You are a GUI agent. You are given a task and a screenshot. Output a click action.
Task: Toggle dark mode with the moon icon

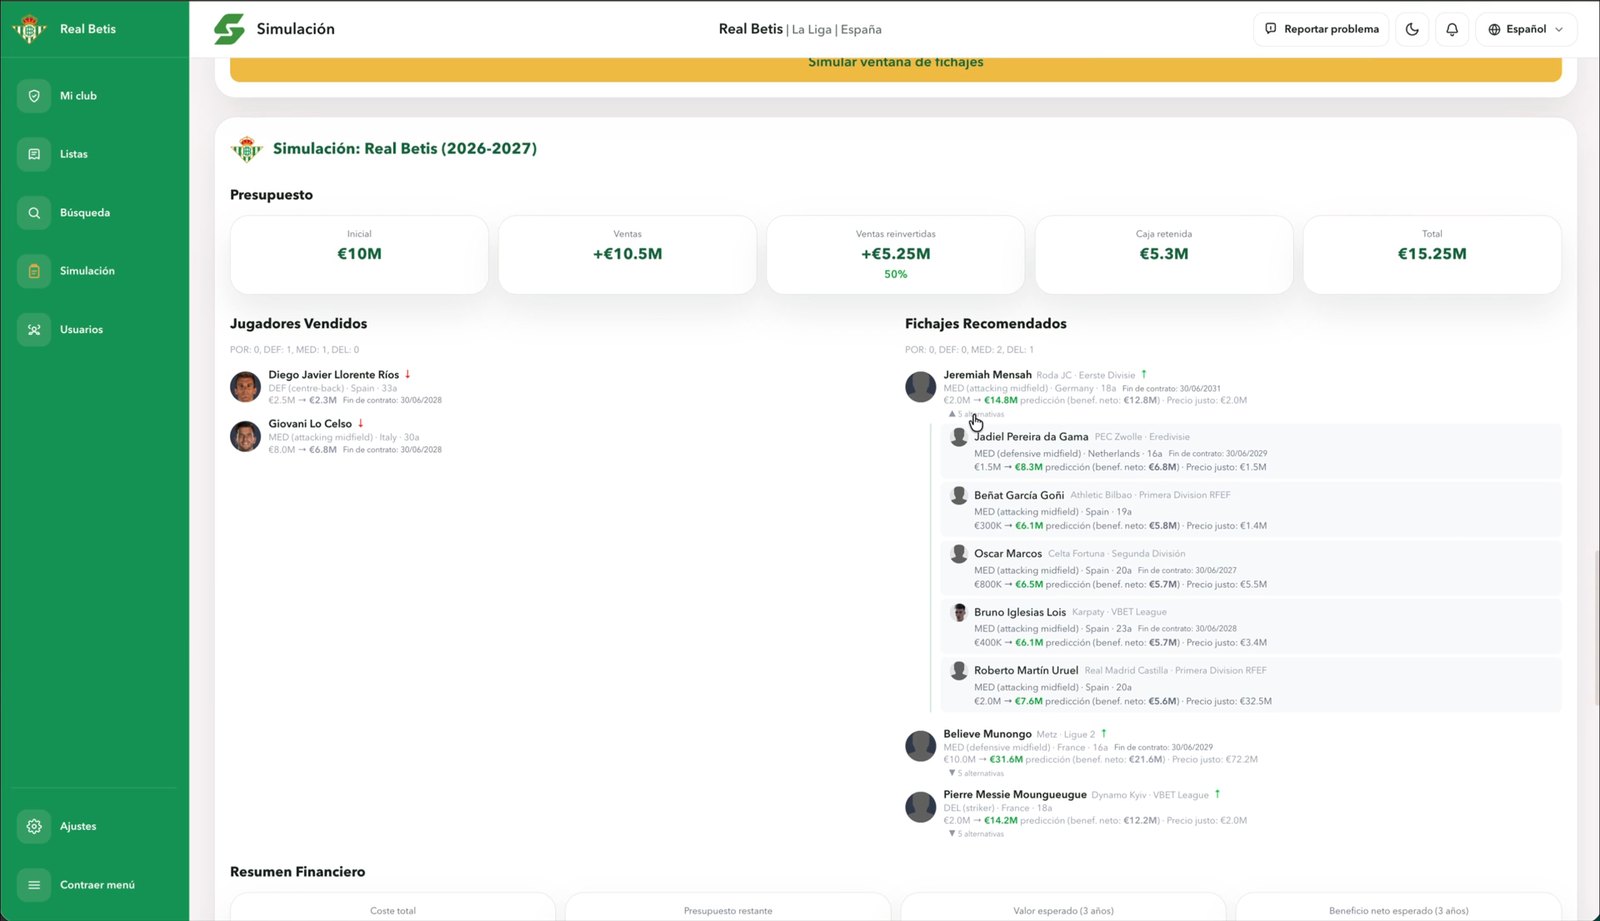coord(1412,29)
